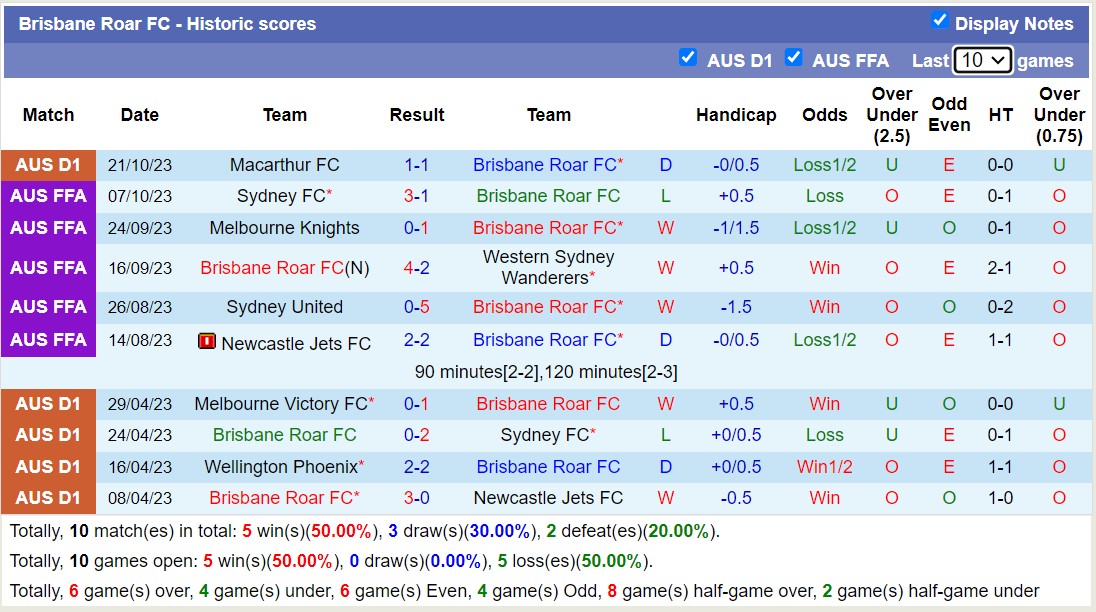
Task: Toggle the AUS D1 checkbox
Action: (x=688, y=58)
